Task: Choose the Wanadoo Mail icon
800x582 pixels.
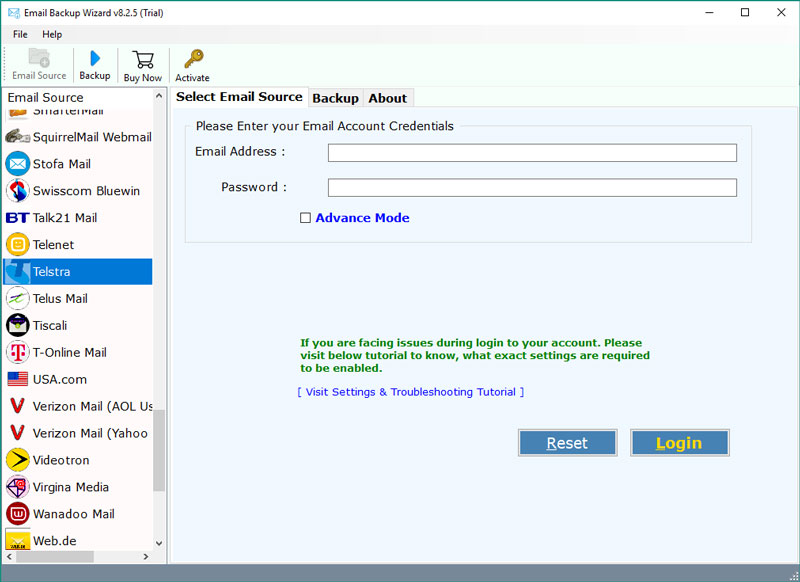Action: (x=17, y=515)
